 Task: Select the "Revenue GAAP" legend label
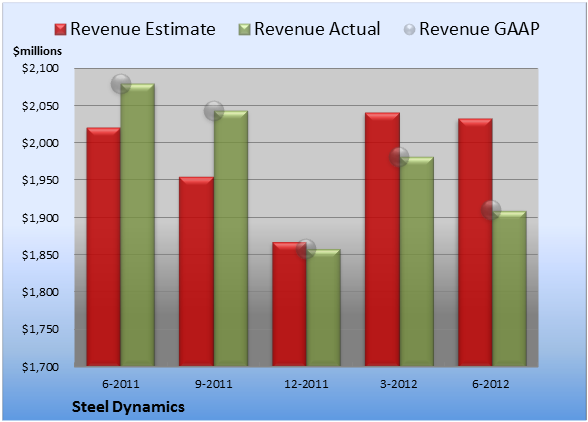[479, 29]
